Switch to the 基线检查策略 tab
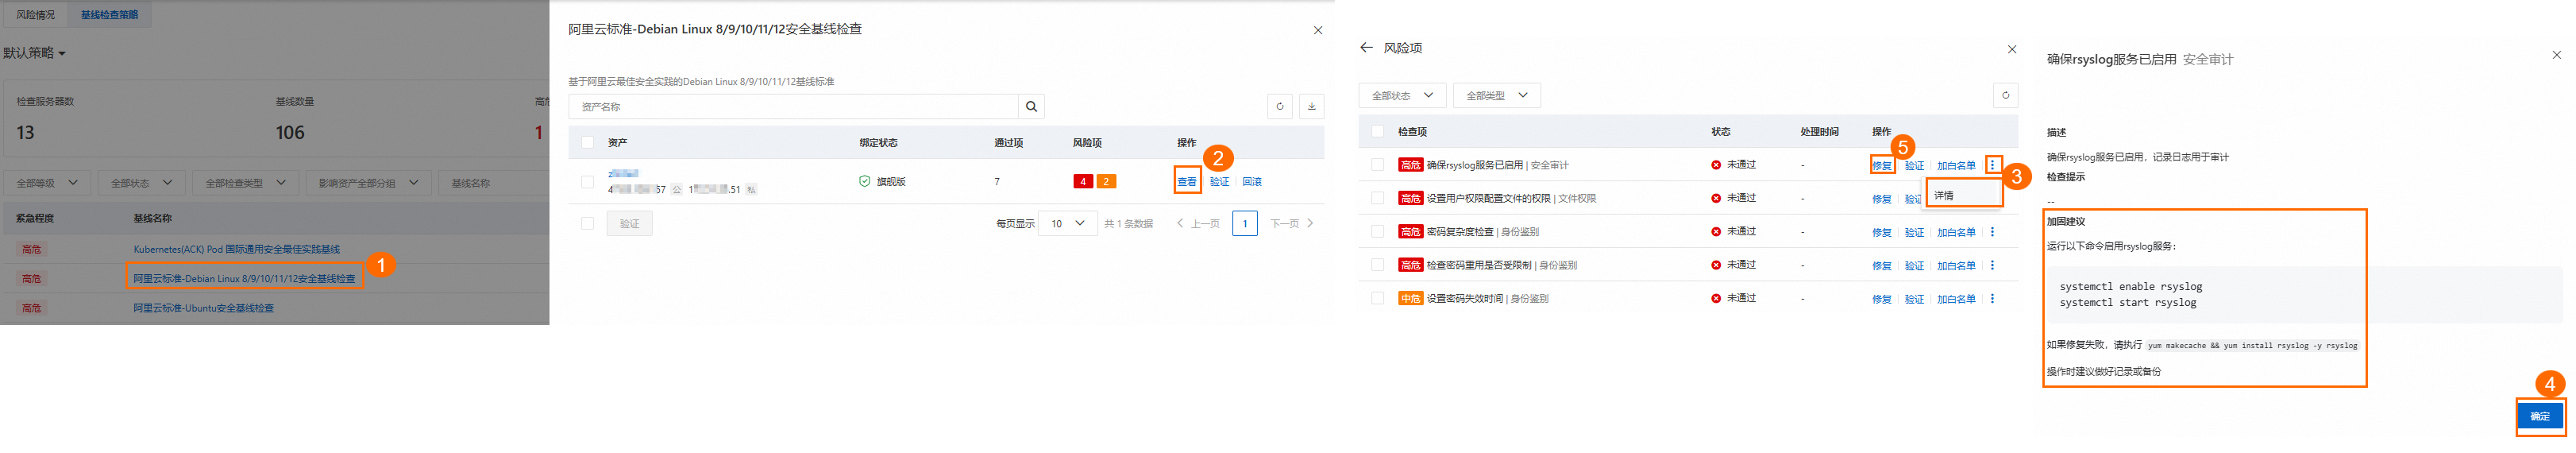Screen dimensions: 2576x453 point(109,15)
